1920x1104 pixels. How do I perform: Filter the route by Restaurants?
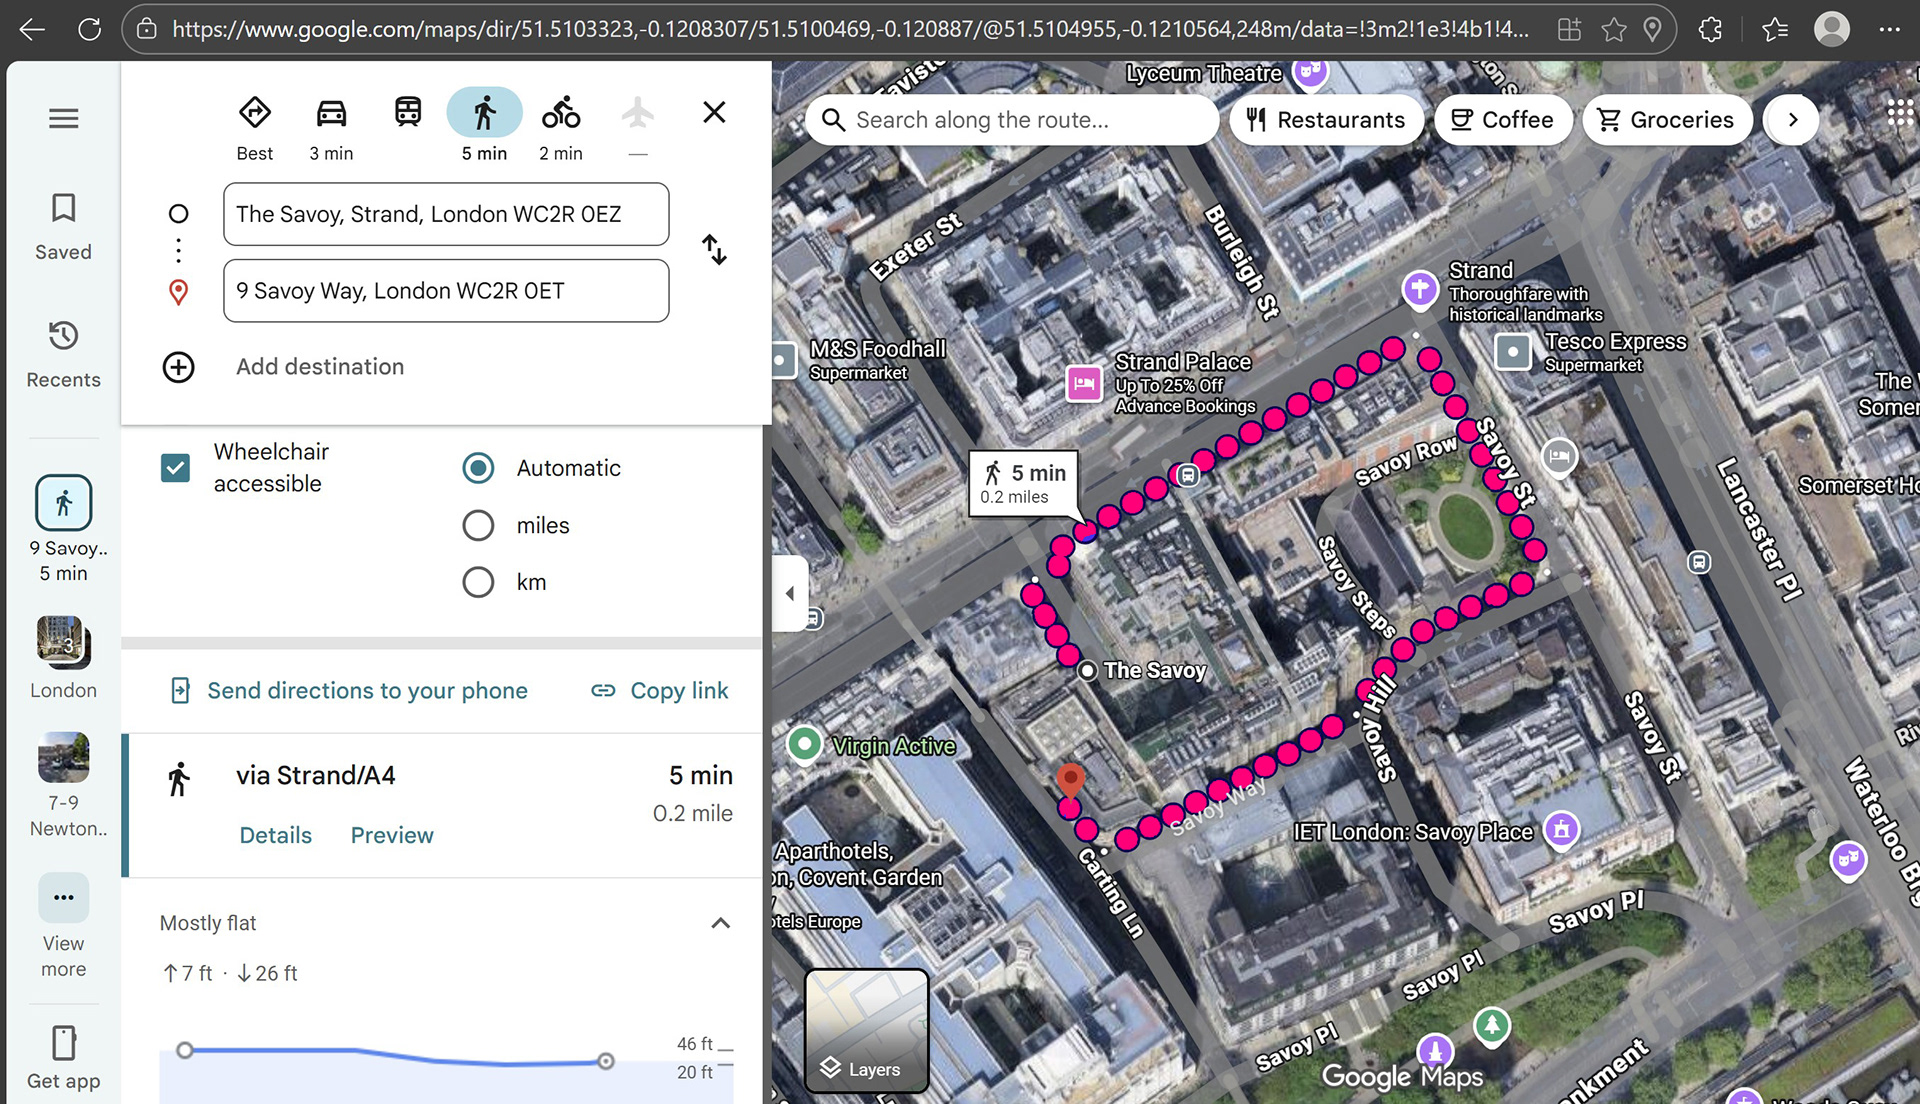click(1326, 120)
